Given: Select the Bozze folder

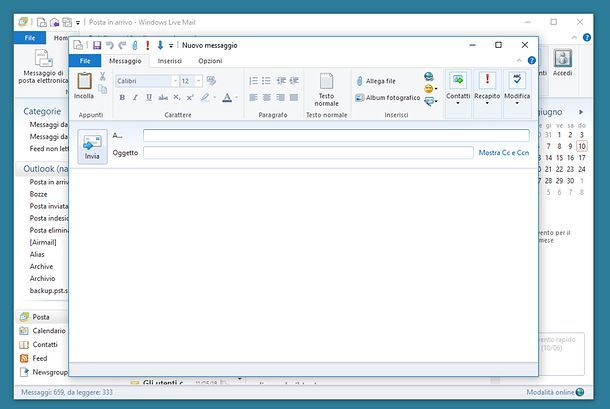Looking at the screenshot, I should tap(38, 194).
